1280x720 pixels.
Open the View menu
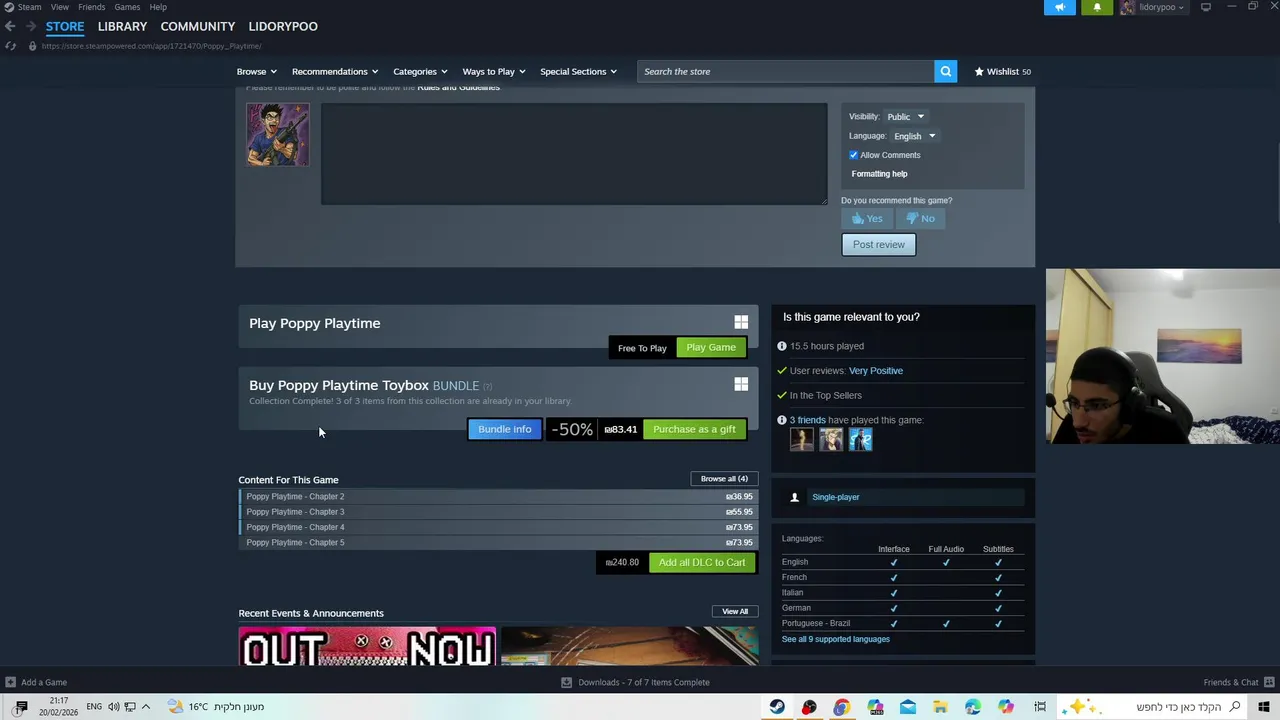tap(60, 7)
